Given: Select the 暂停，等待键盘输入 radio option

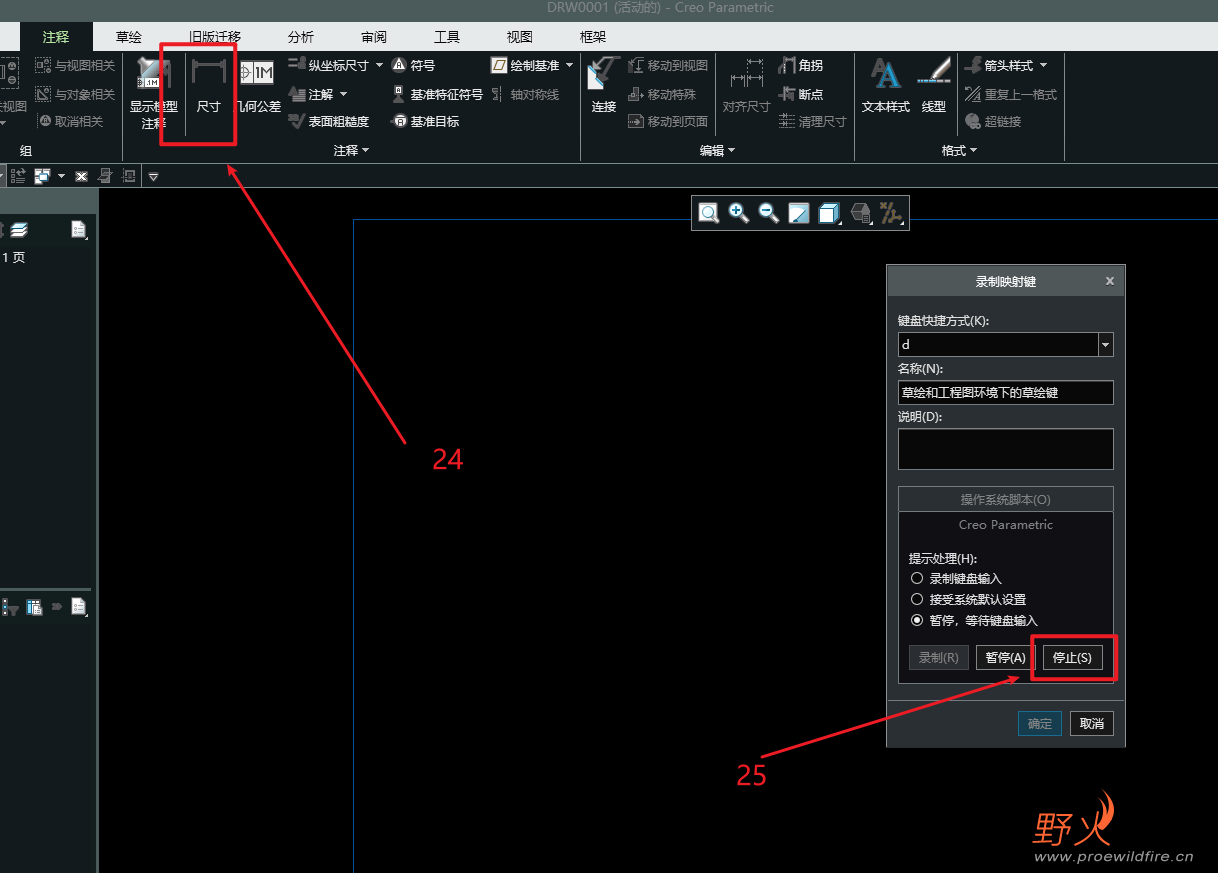Looking at the screenshot, I should tap(916, 621).
